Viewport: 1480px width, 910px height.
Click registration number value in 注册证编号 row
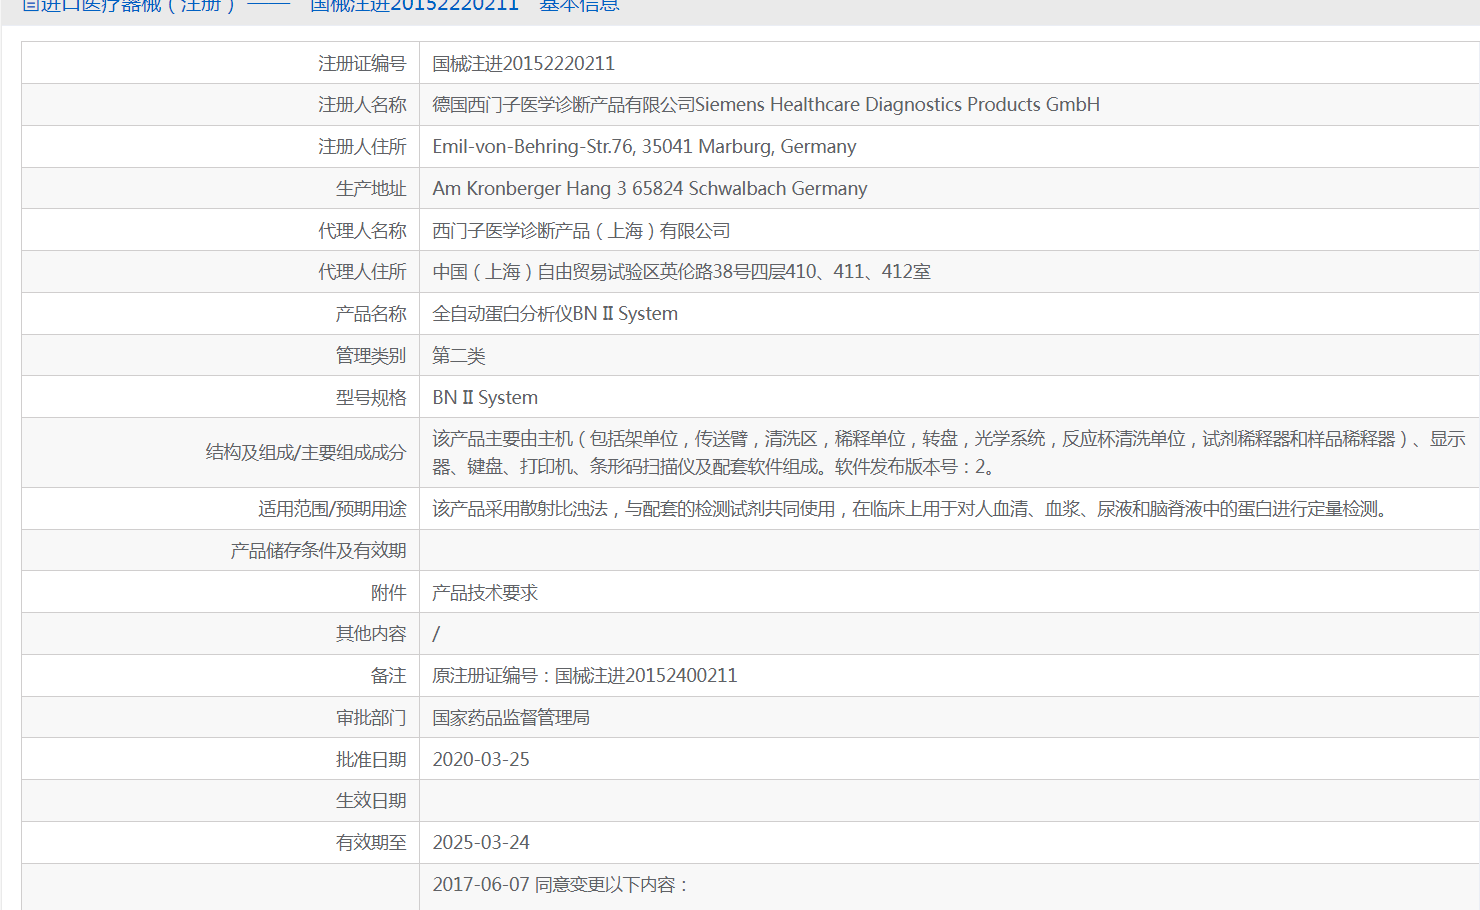coord(523,64)
